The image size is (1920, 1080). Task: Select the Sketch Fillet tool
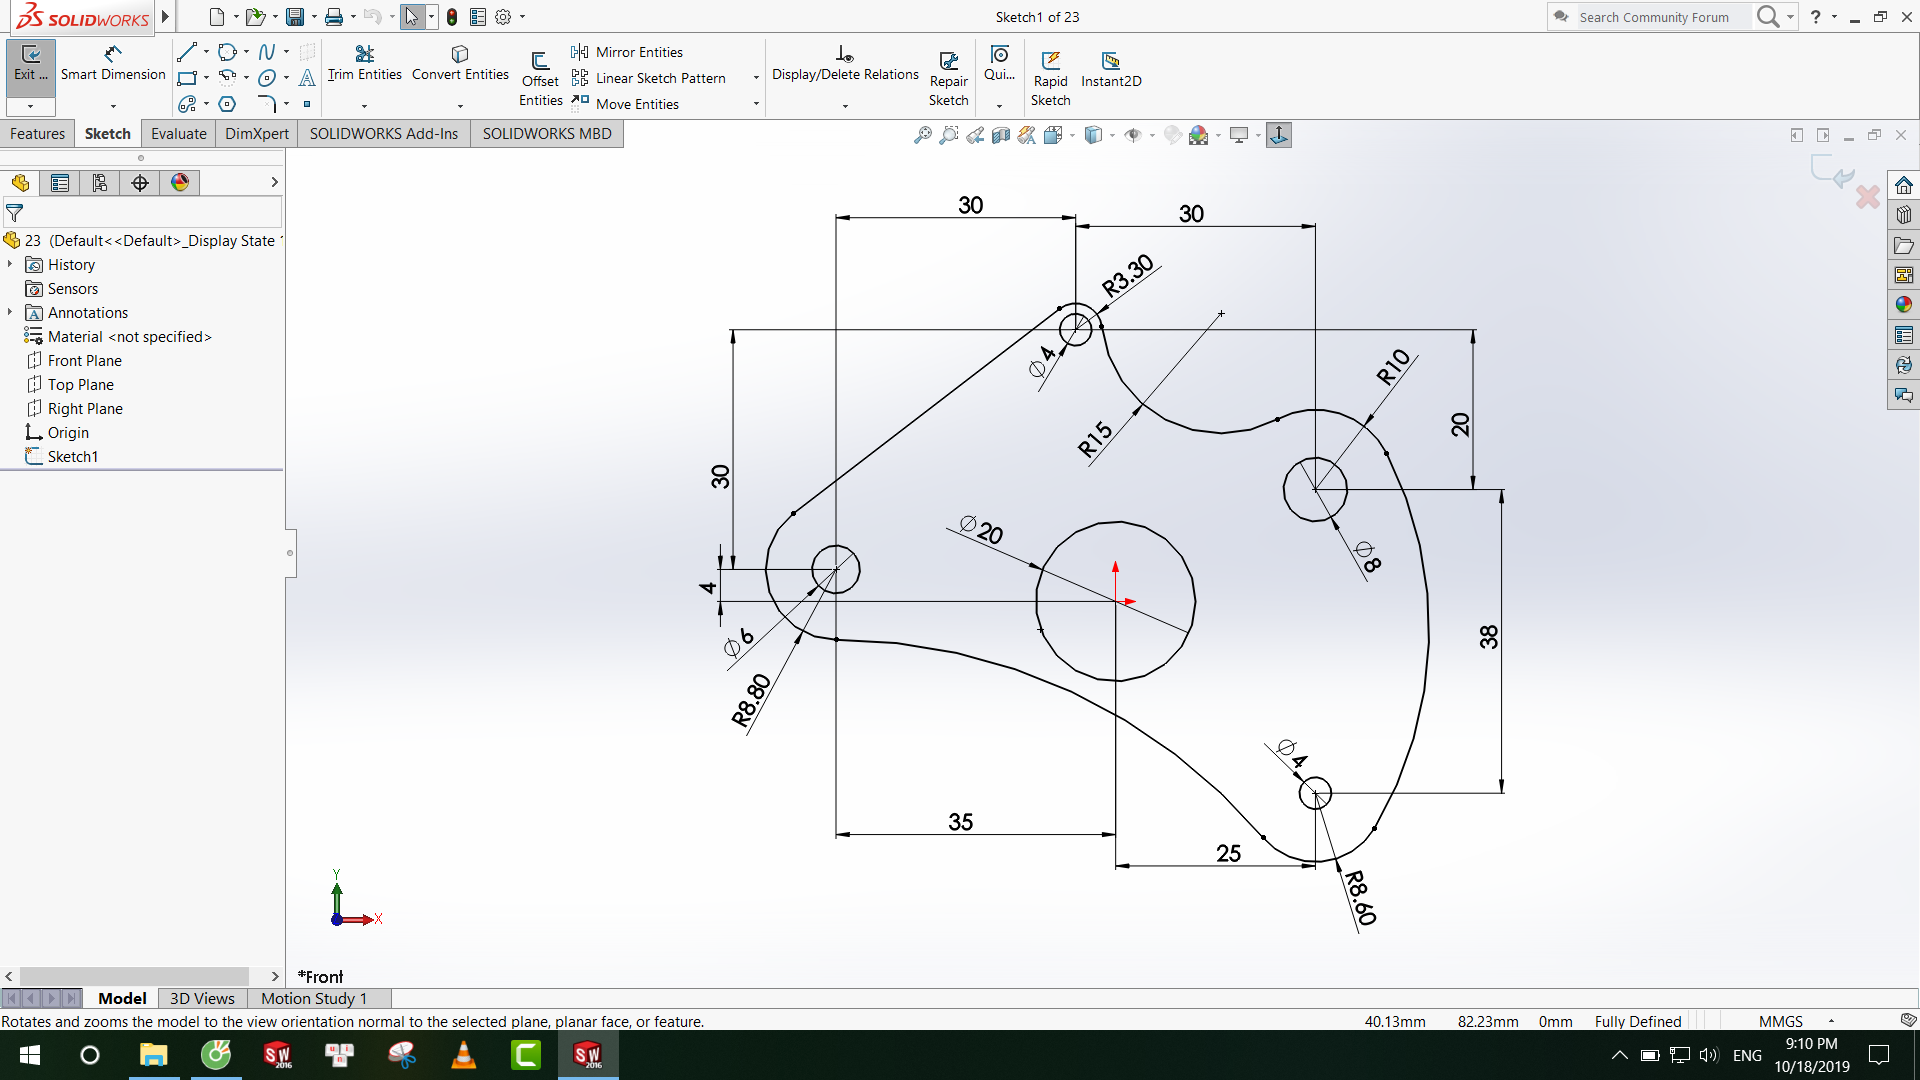(x=267, y=104)
